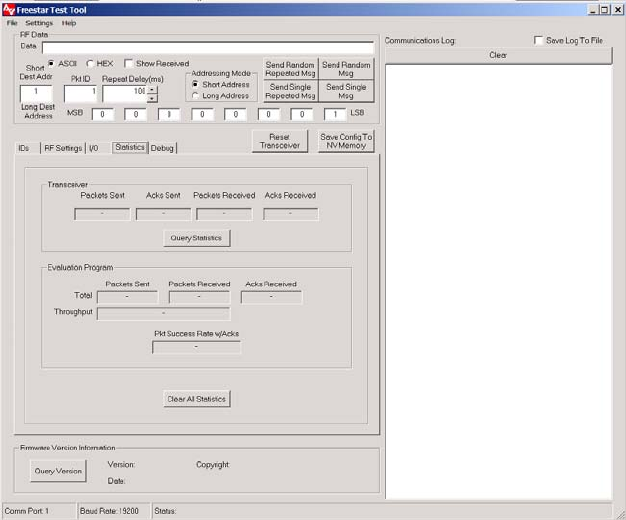The image size is (626, 520).
Task: Click the Throughput field
Action: [163, 314]
